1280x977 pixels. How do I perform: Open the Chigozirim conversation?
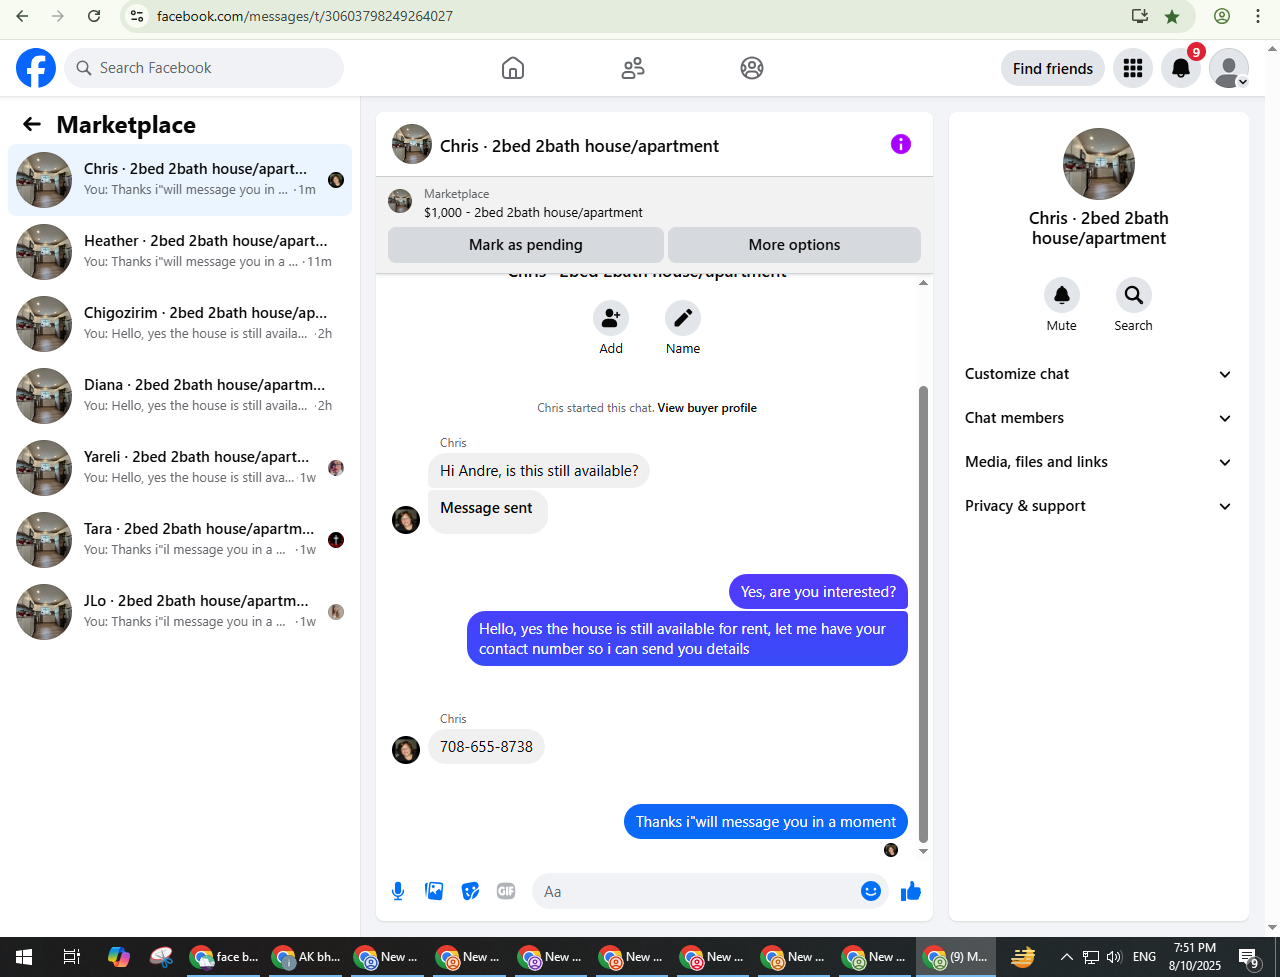[180, 324]
